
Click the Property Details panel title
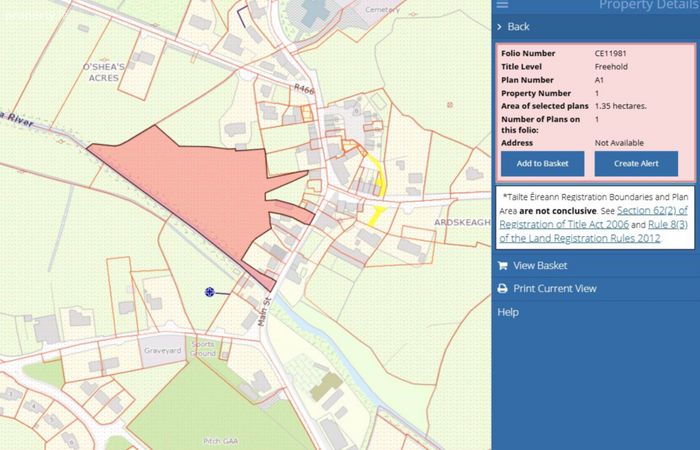pos(649,5)
